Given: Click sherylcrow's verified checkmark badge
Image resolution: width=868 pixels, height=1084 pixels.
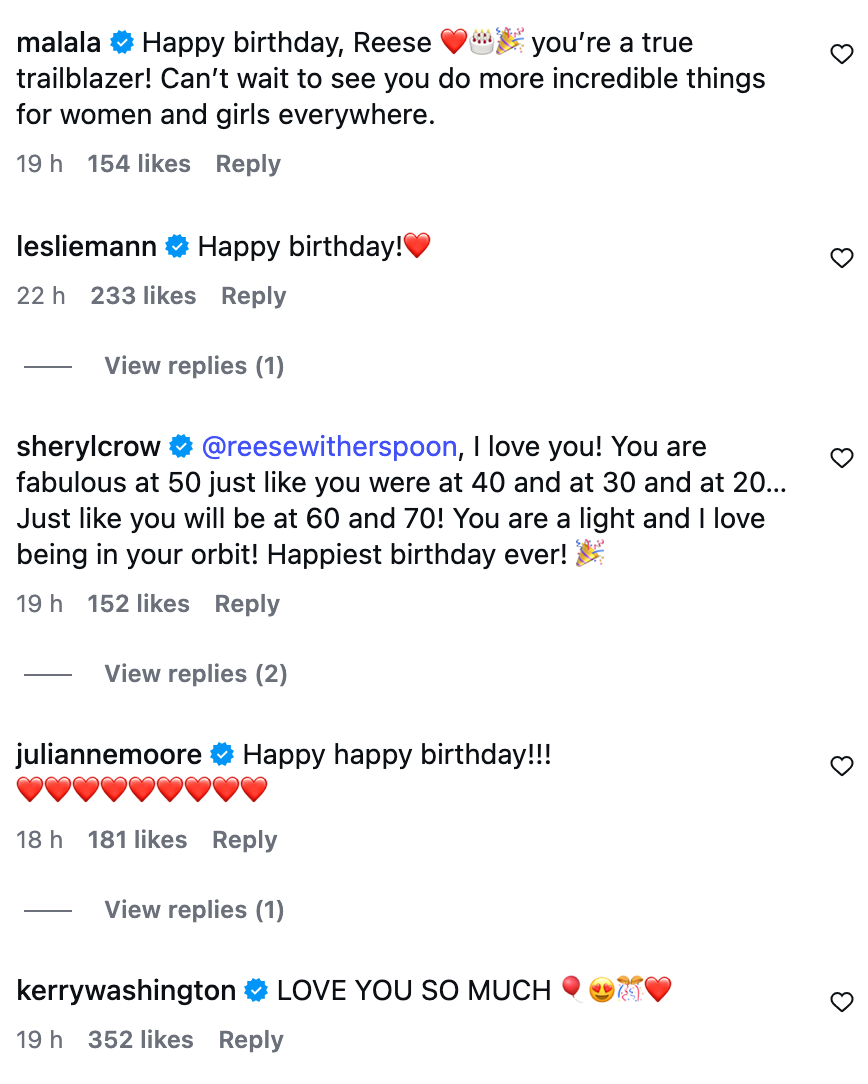Looking at the screenshot, I should pyautogui.click(x=181, y=447).
